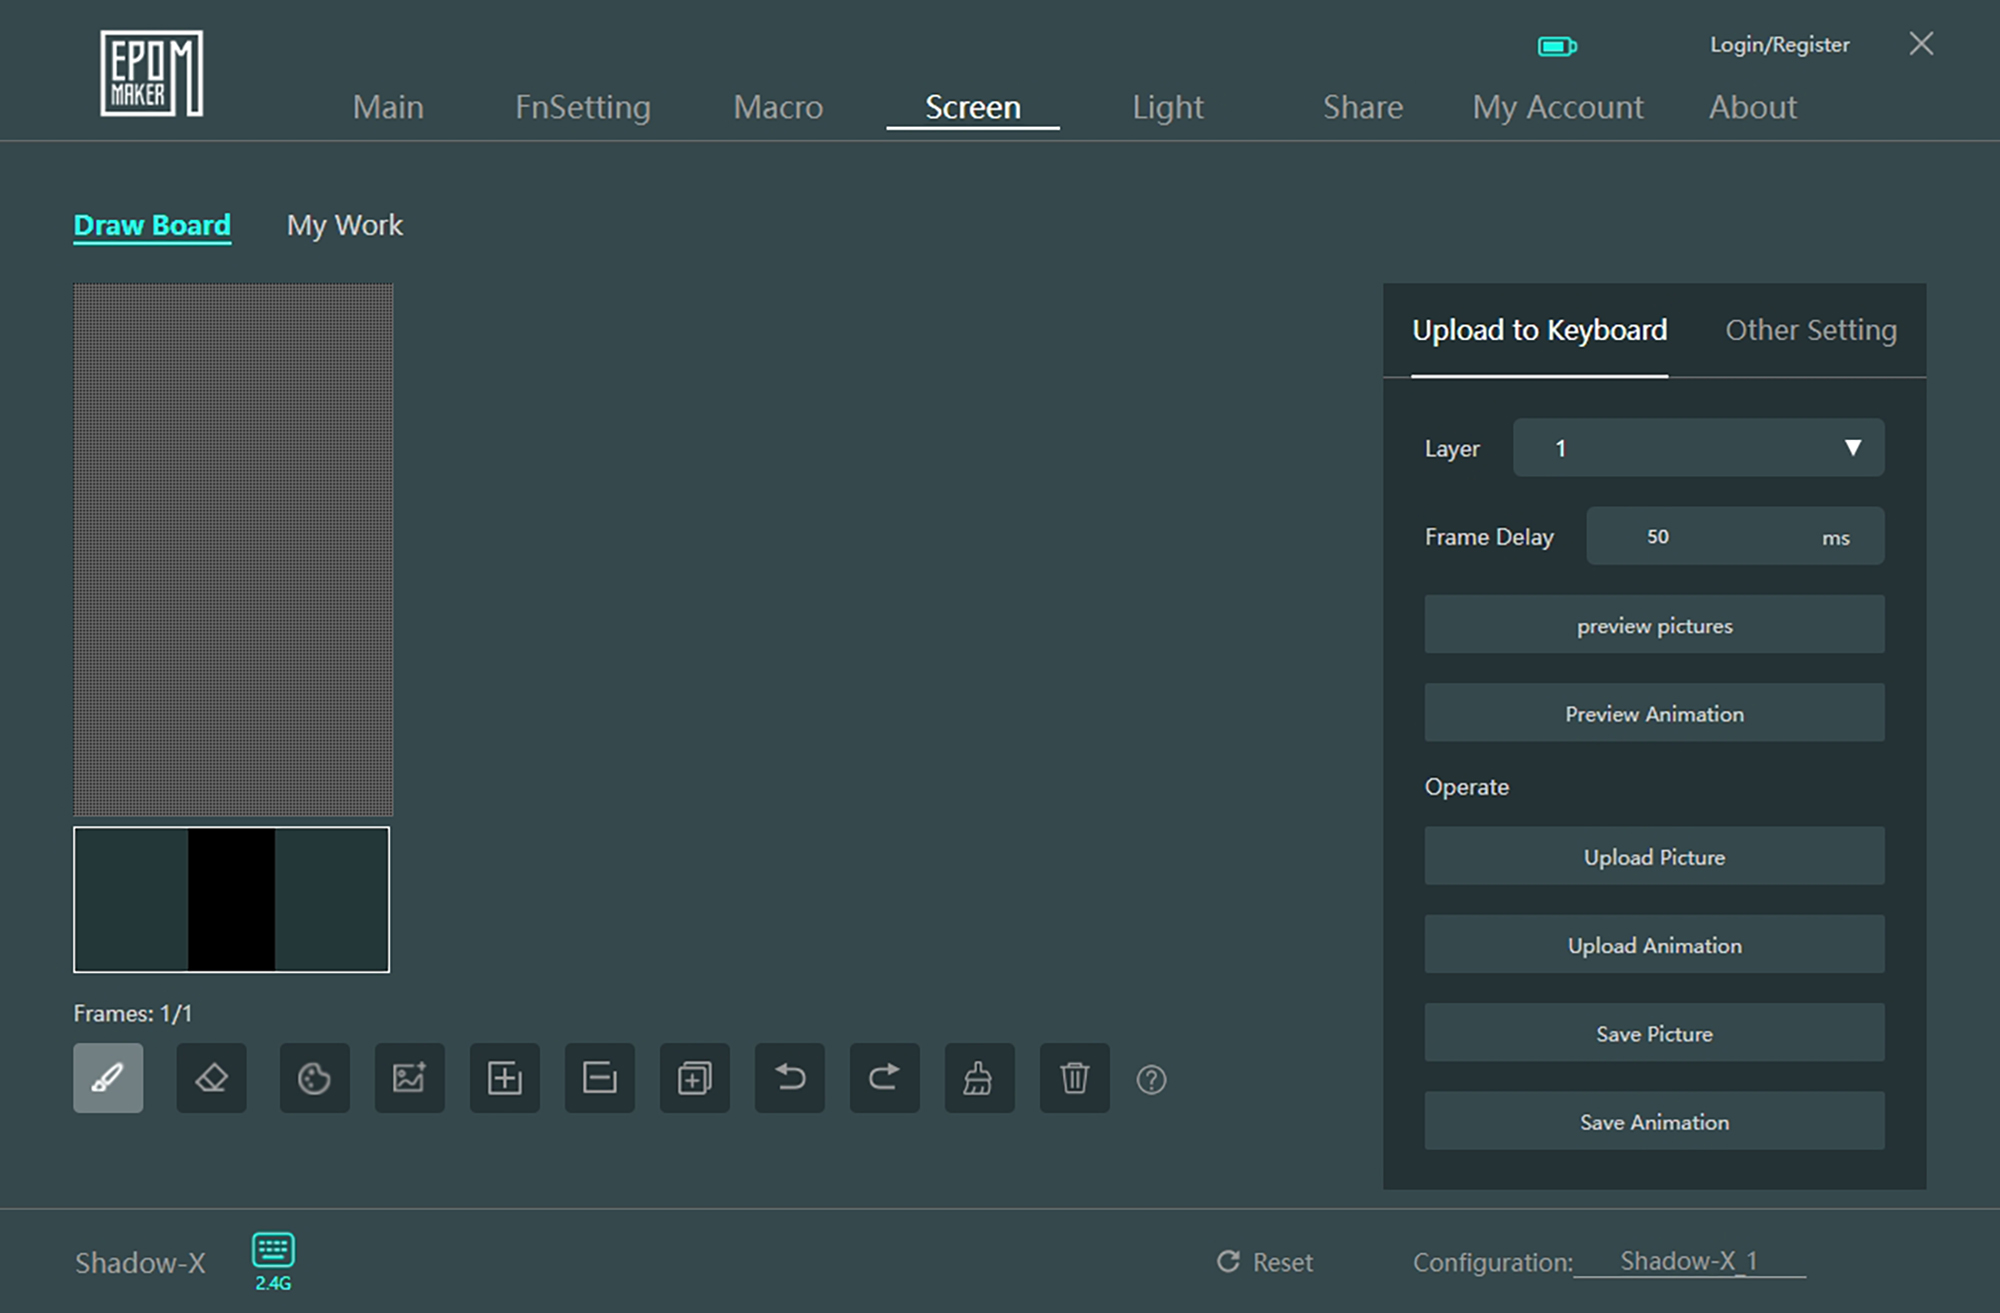Switch to the Light tab
Screen dimensions: 2000x1313
(x=1167, y=107)
